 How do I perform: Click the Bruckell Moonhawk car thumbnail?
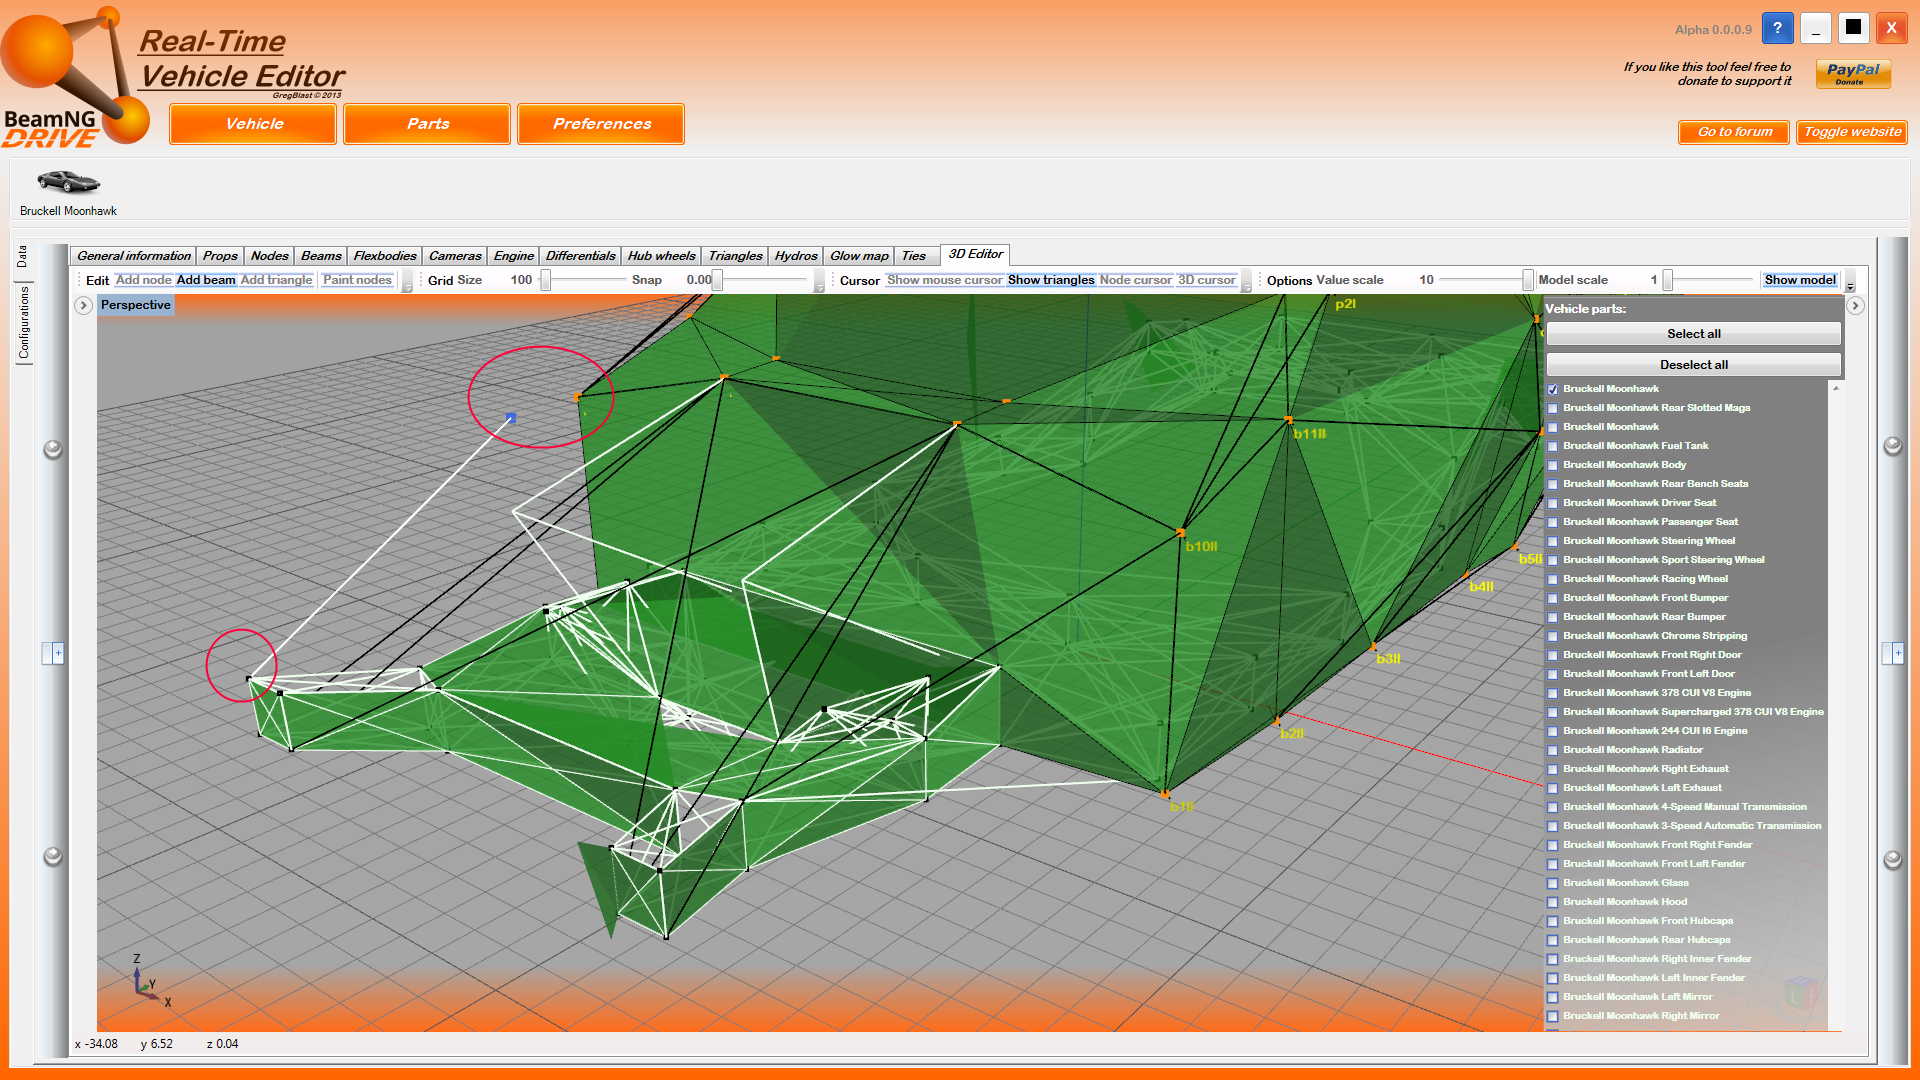tap(68, 182)
